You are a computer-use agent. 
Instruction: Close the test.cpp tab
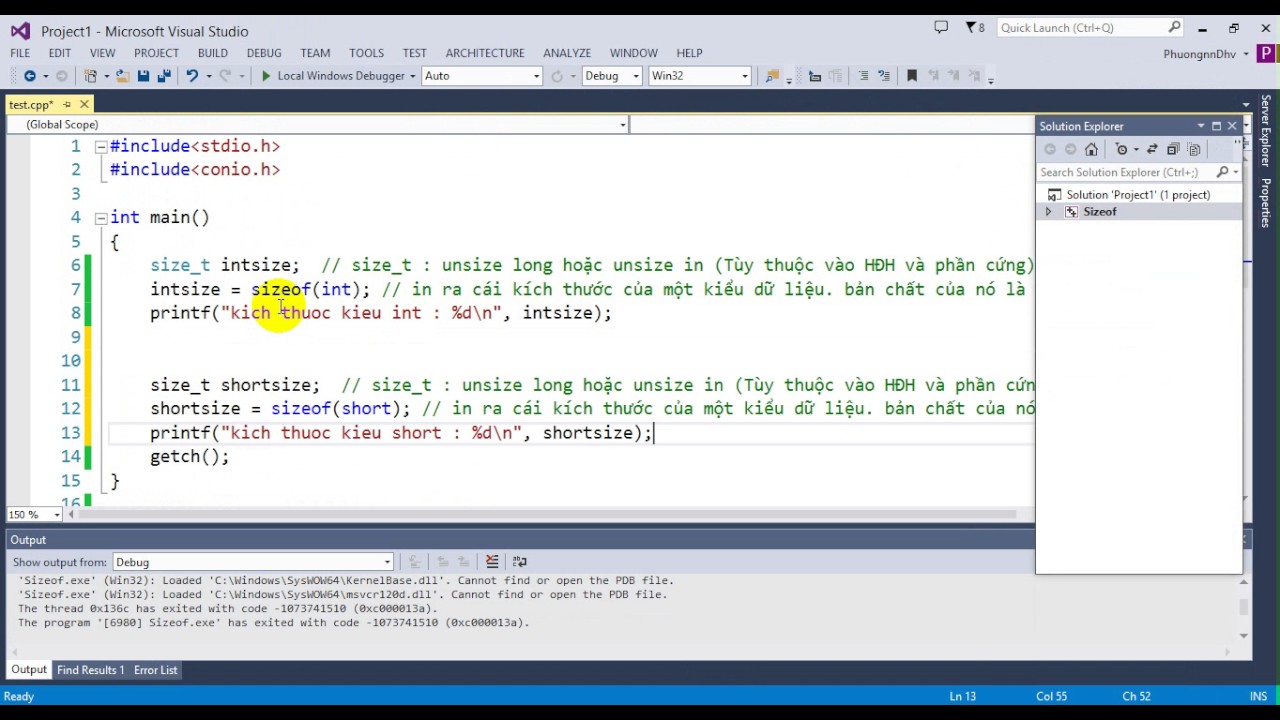pos(84,104)
